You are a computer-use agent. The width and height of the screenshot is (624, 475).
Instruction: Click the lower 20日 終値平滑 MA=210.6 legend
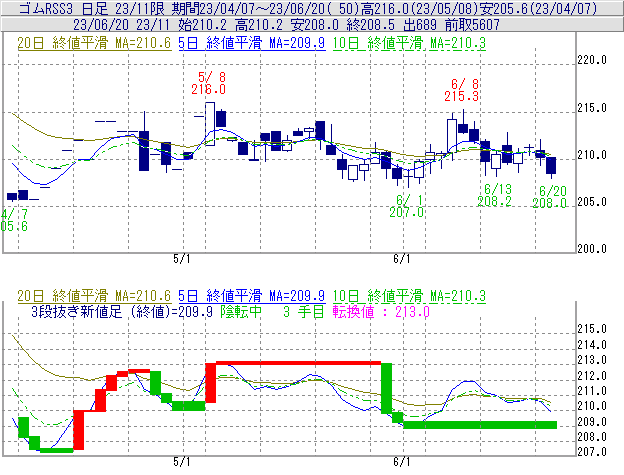94,296
